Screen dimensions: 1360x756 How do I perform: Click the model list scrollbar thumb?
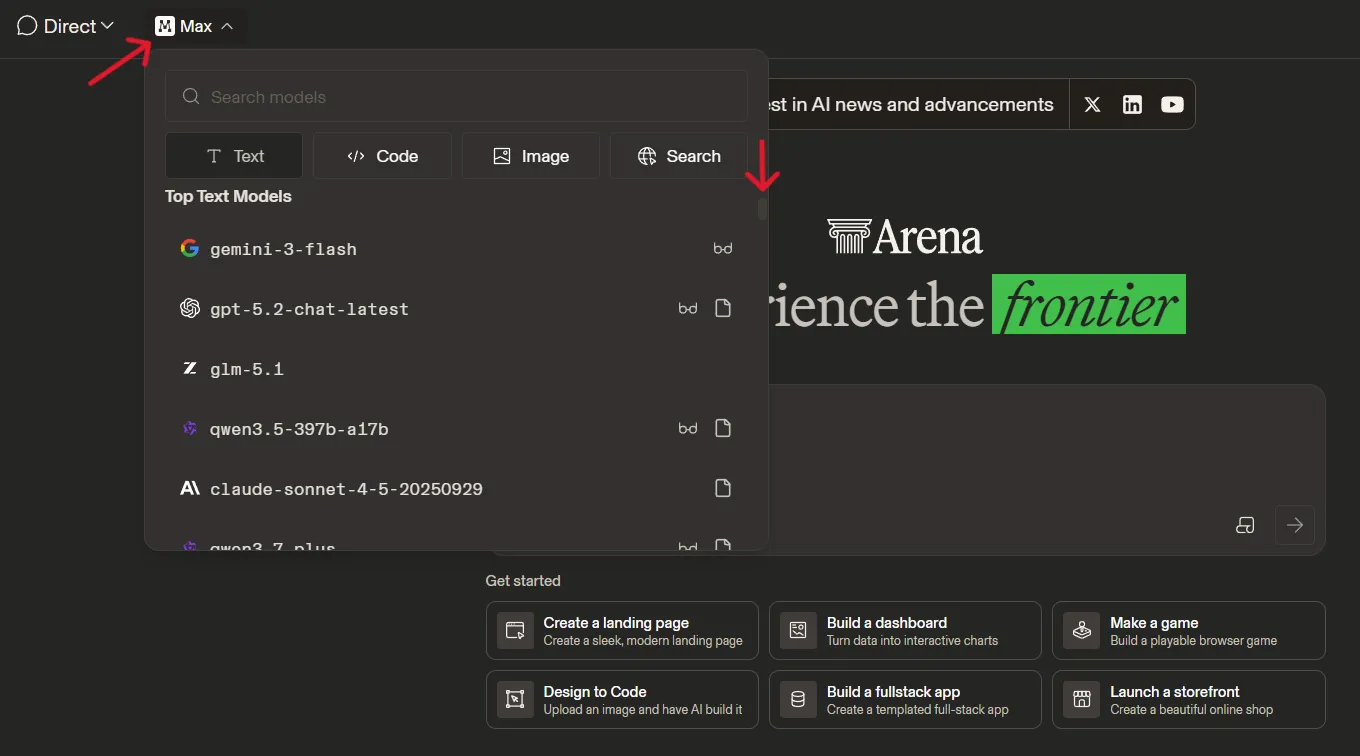tap(762, 209)
